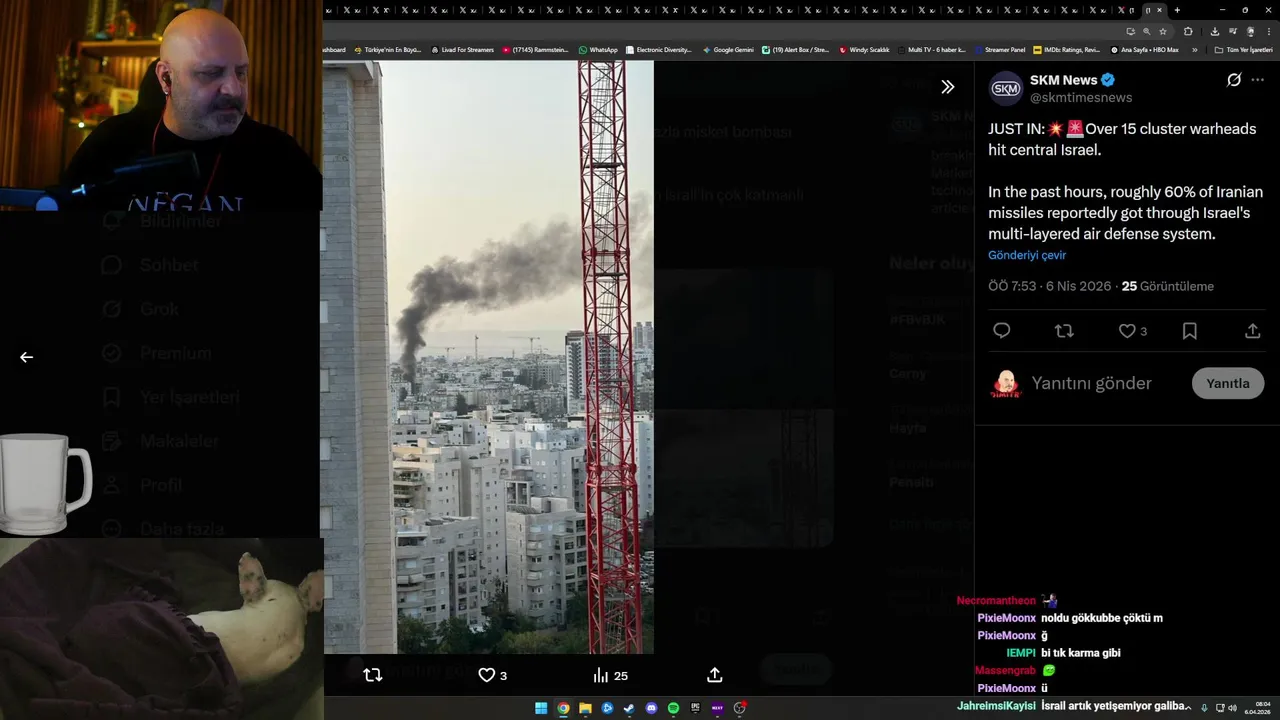Open the 'Ana Sayfa • HBO Max' bookmark
1280x720 pixels.
[x=1145, y=49]
